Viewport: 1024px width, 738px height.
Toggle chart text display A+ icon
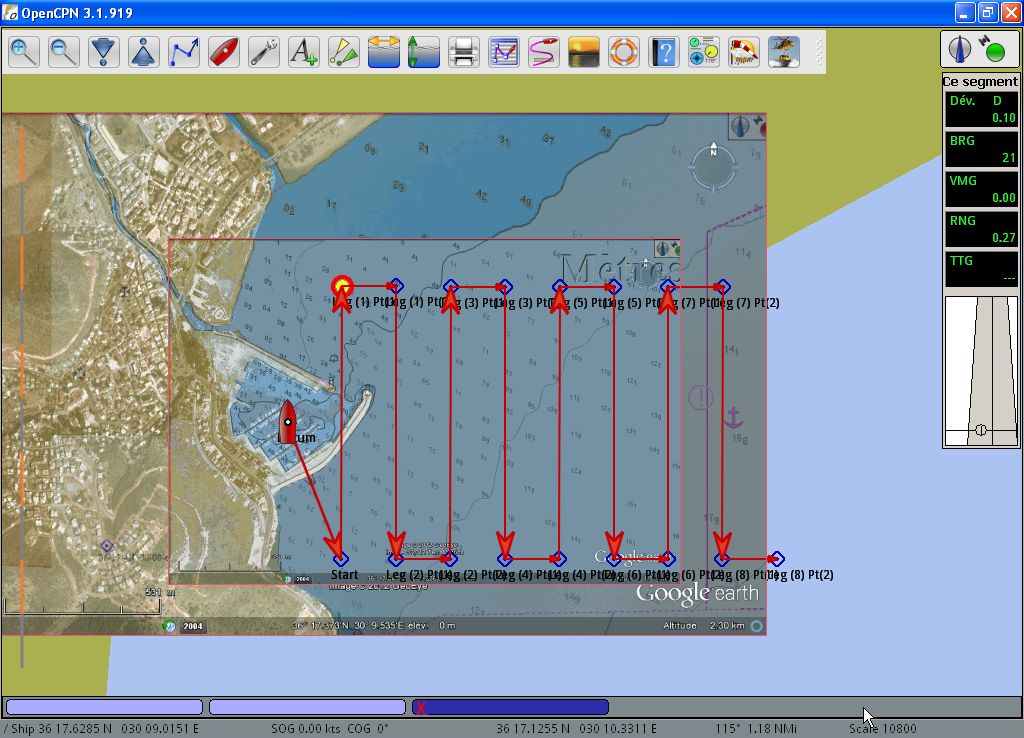(304, 51)
